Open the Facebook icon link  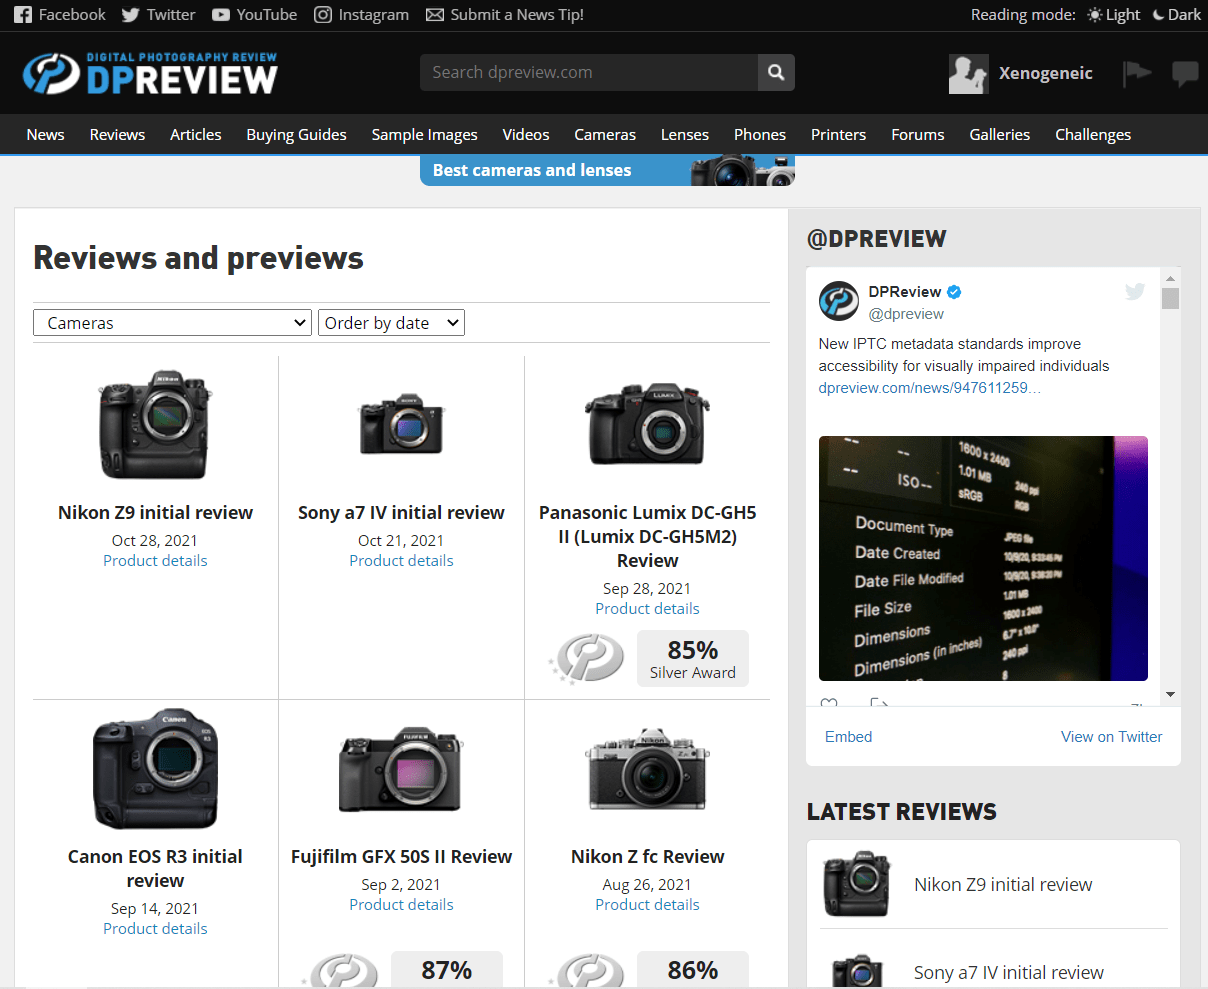tap(23, 15)
